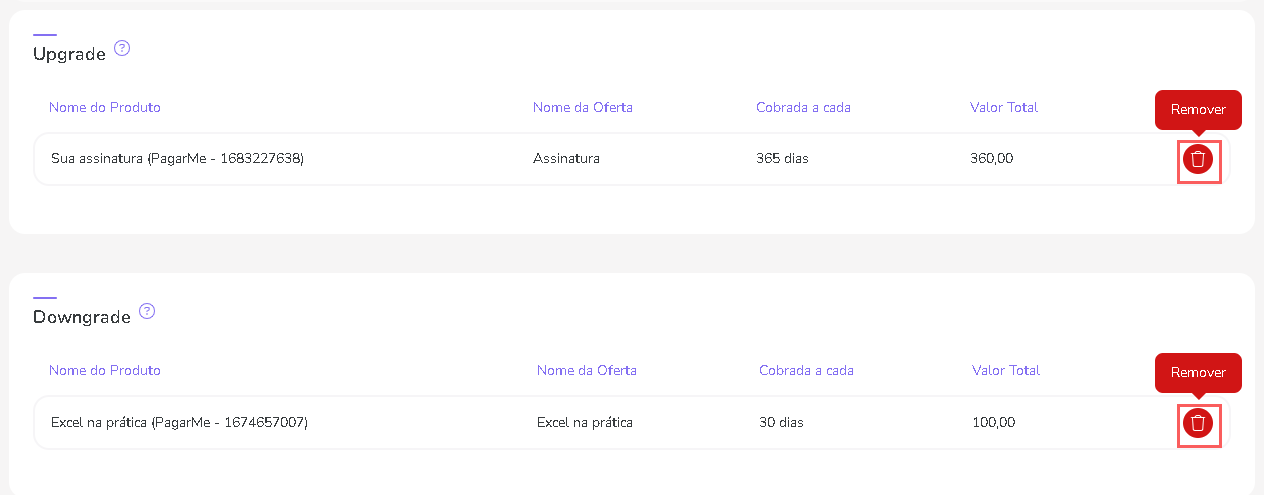Select the Sua assinatura (PagarMe - 1683227638) product
The width and height of the screenshot is (1264, 495).
177,158
